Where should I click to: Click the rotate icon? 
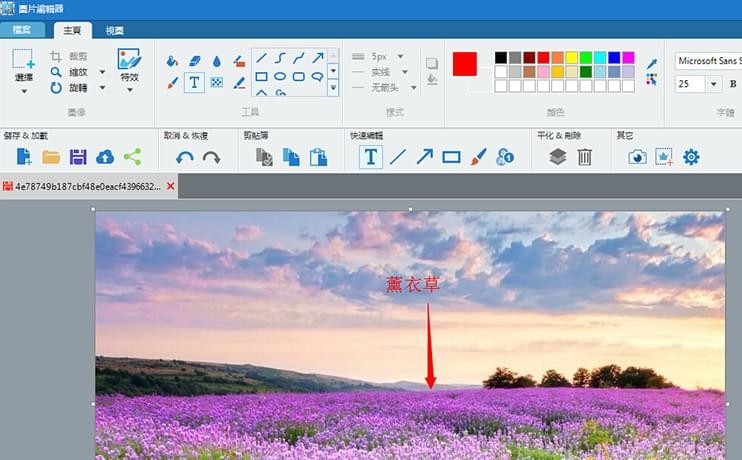coord(56,88)
